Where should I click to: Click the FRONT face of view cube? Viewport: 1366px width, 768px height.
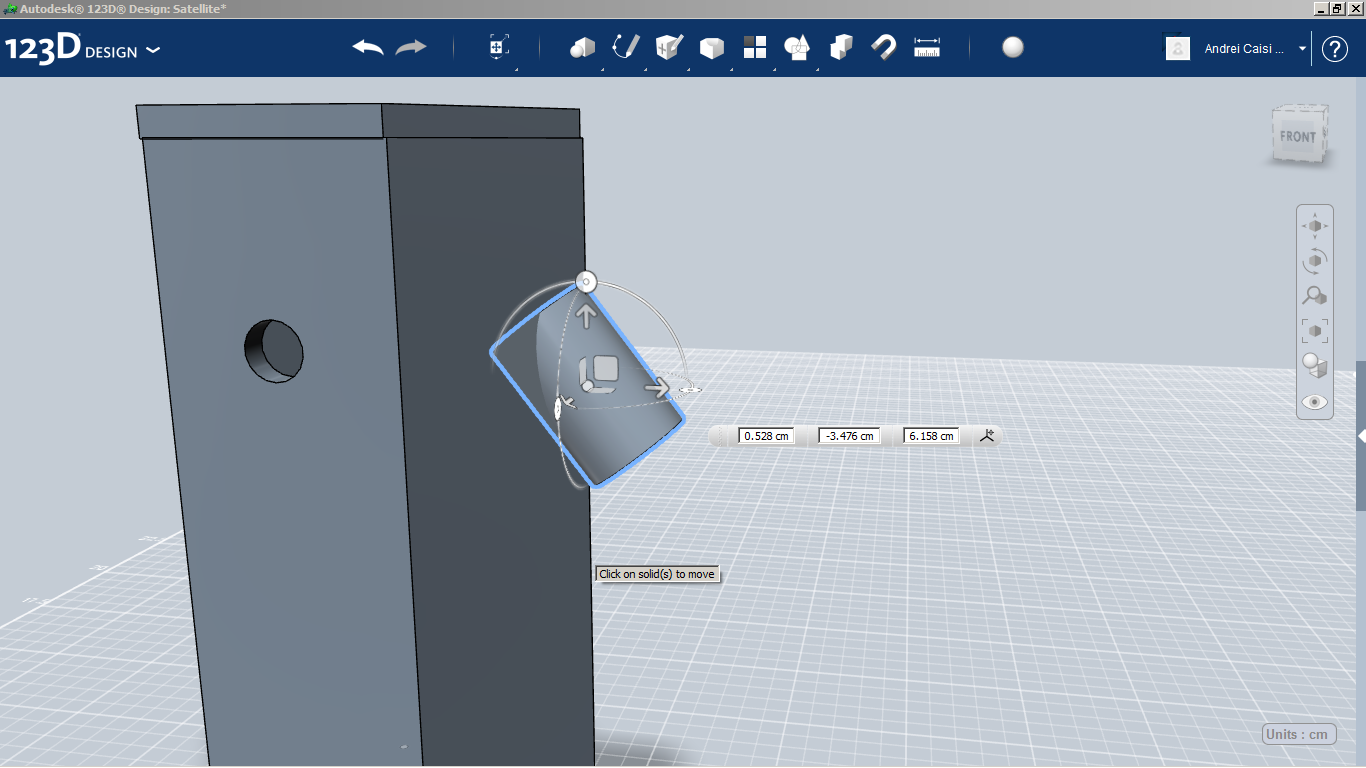[1298, 136]
